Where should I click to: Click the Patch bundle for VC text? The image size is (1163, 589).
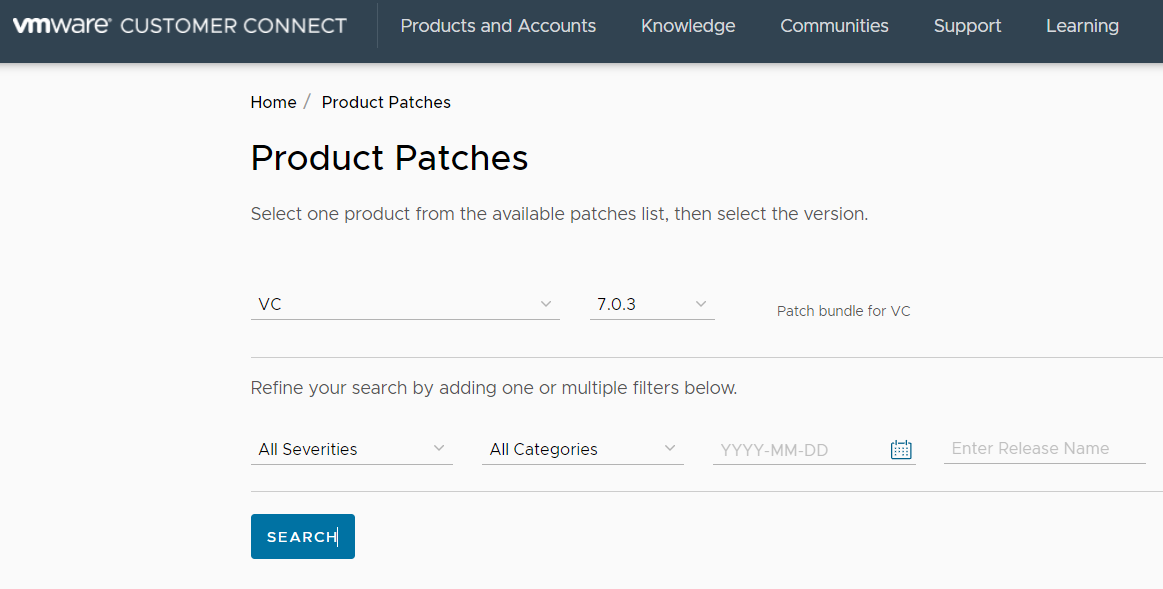[843, 311]
